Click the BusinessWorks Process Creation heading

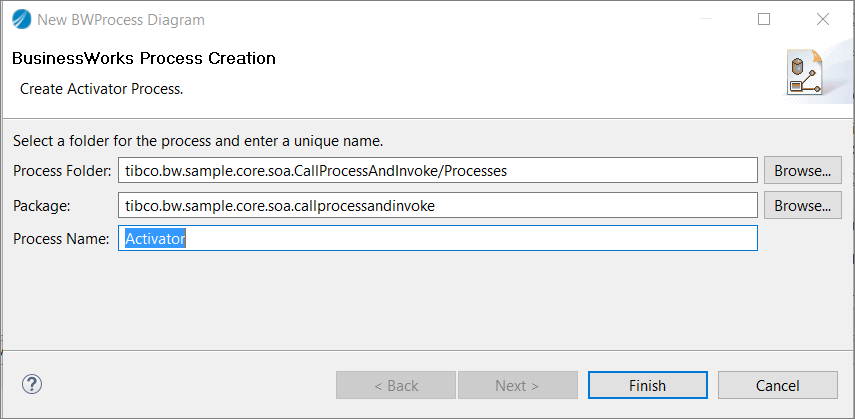pos(143,59)
